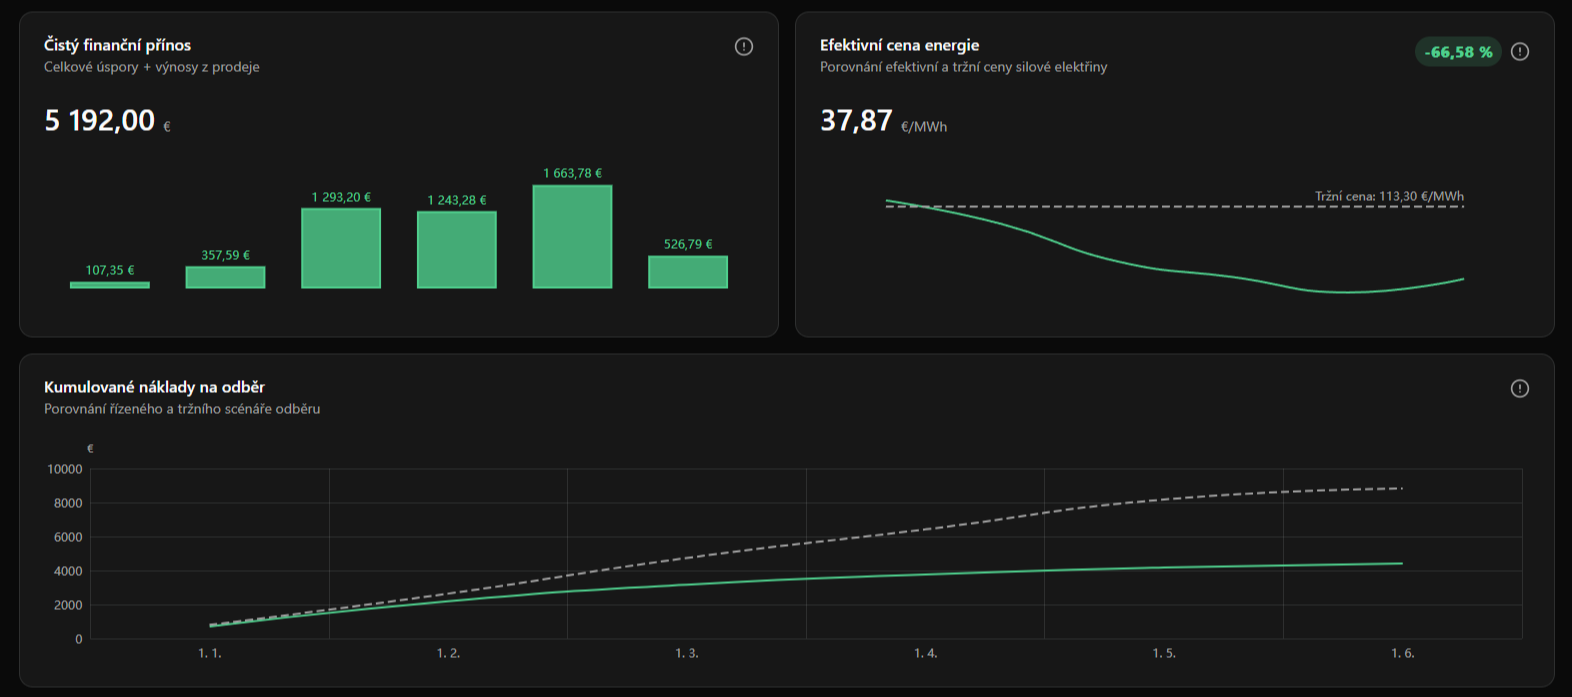This screenshot has width=1572, height=697.
Task: Click info icon on Efektivní cena energie card
Action: [1520, 52]
